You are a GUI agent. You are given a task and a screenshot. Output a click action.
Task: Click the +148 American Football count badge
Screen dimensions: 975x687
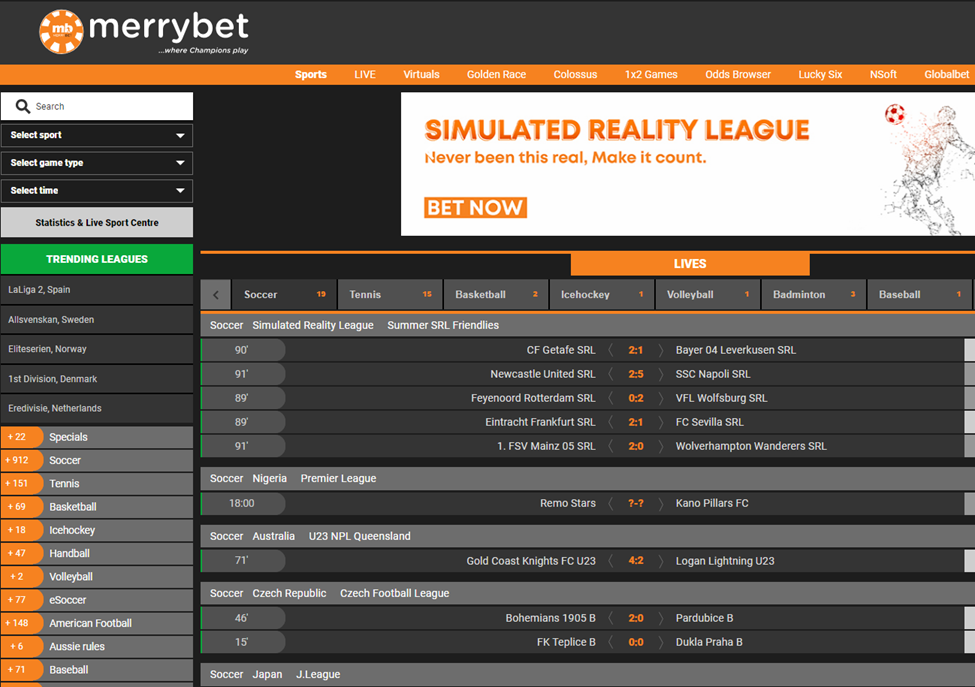point(20,623)
